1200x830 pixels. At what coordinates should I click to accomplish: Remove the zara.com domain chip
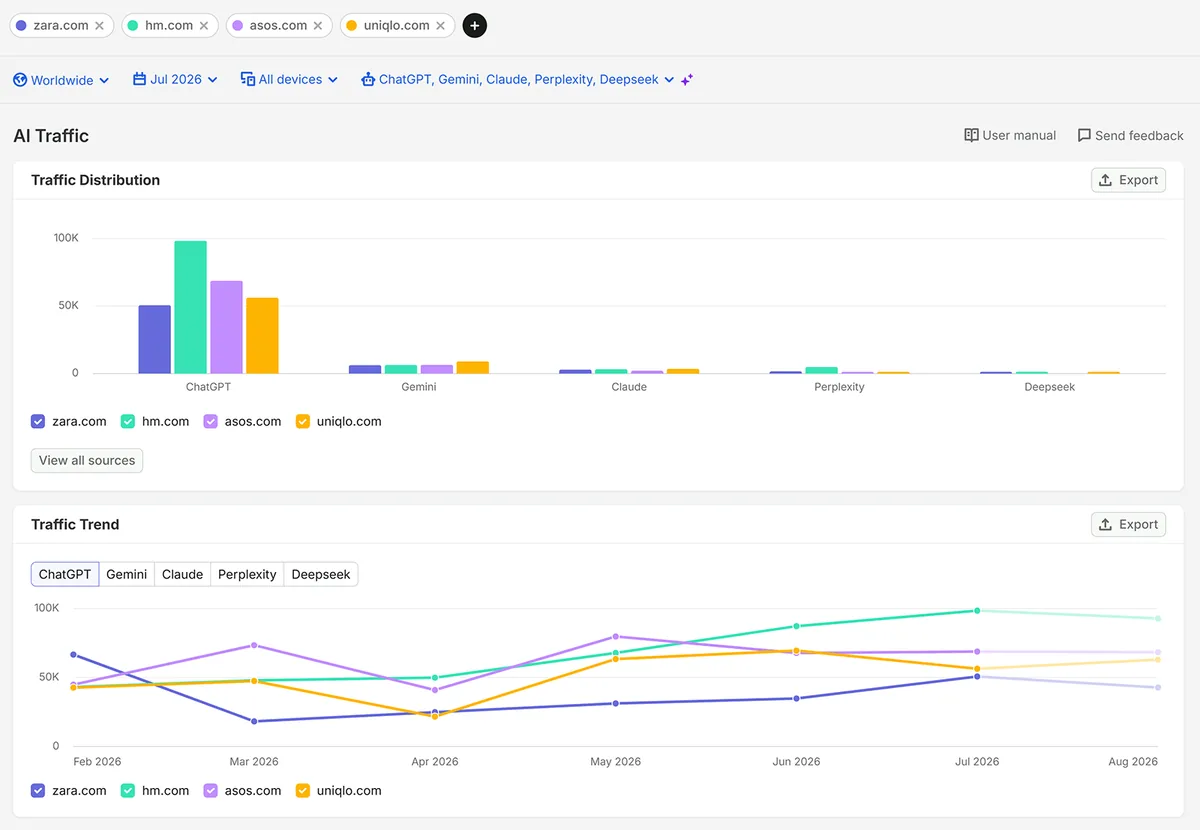tap(99, 26)
